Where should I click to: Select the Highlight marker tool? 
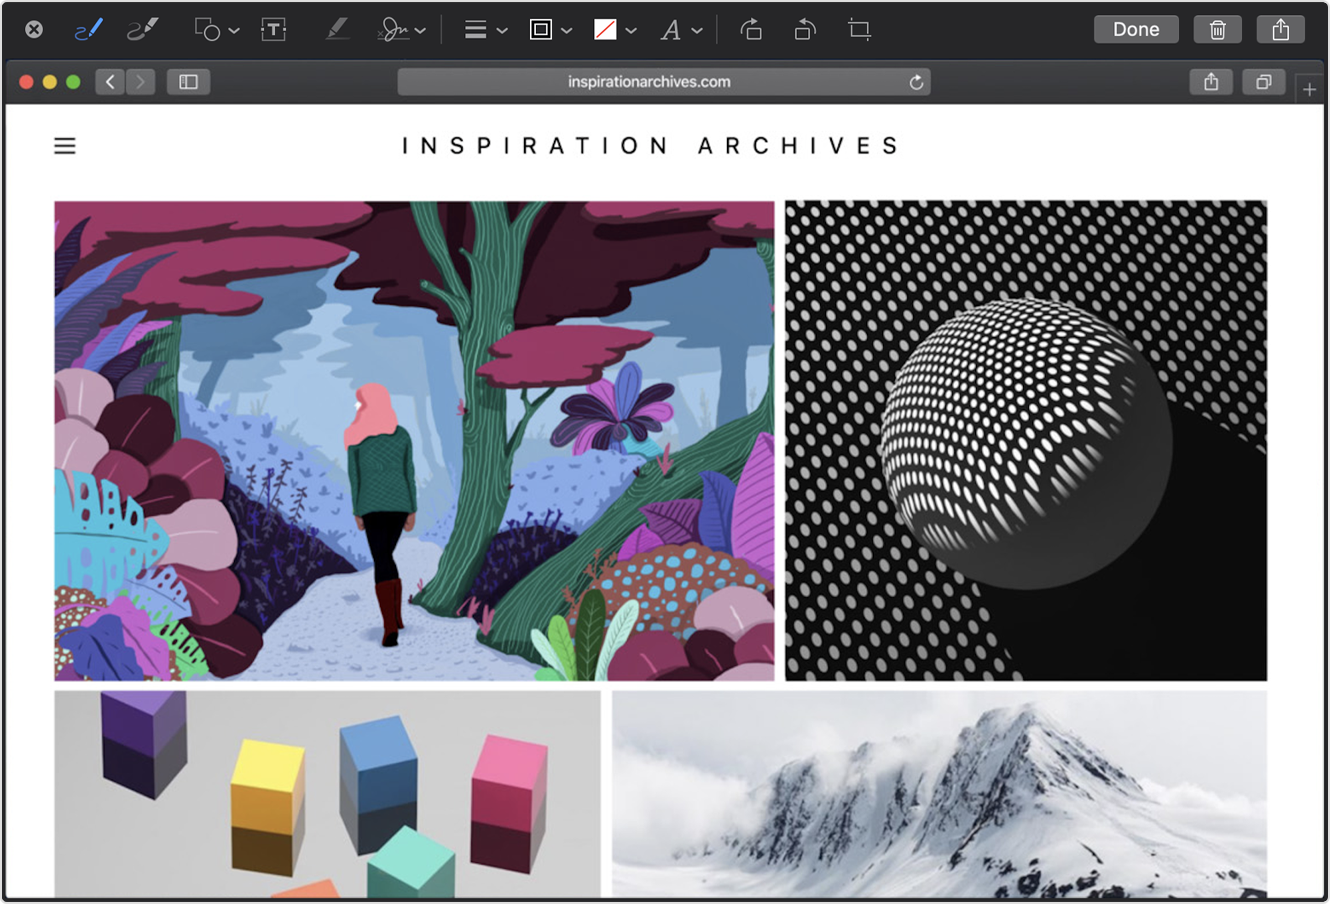coord(337,30)
